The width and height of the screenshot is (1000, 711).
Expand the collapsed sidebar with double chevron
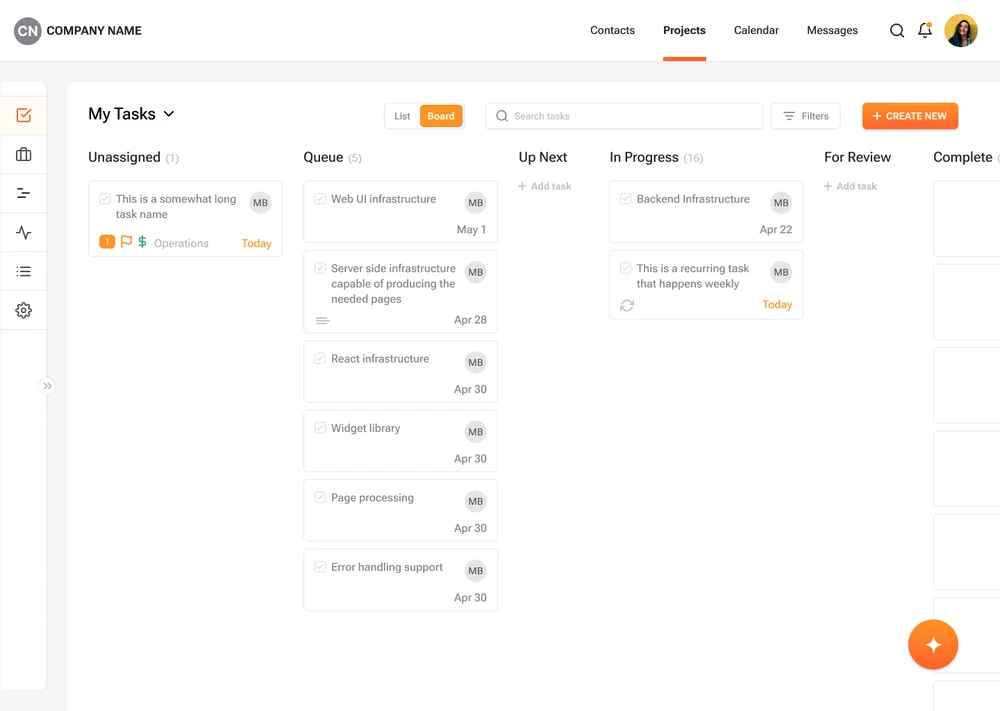[x=46, y=385]
